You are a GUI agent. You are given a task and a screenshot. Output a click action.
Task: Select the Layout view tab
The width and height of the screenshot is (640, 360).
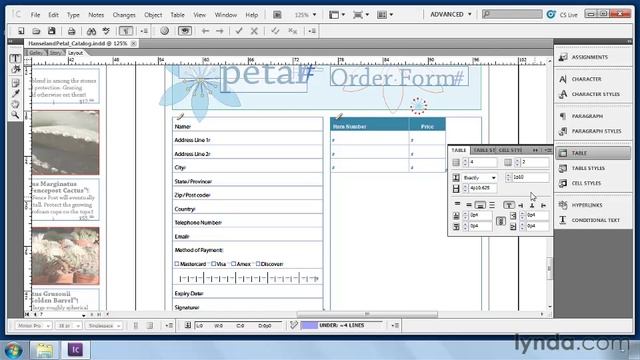[x=75, y=53]
